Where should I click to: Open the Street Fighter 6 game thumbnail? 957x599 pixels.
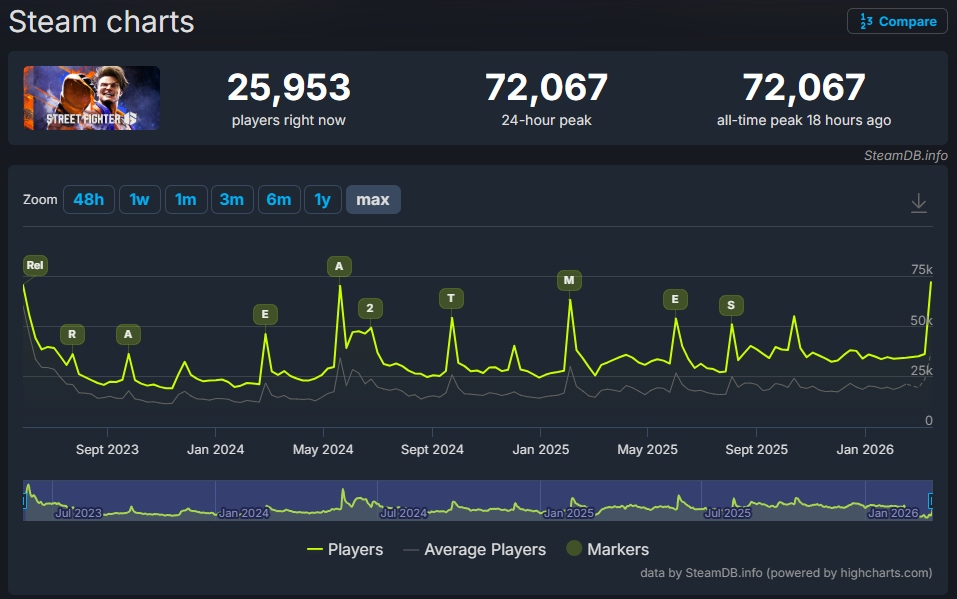click(92, 98)
